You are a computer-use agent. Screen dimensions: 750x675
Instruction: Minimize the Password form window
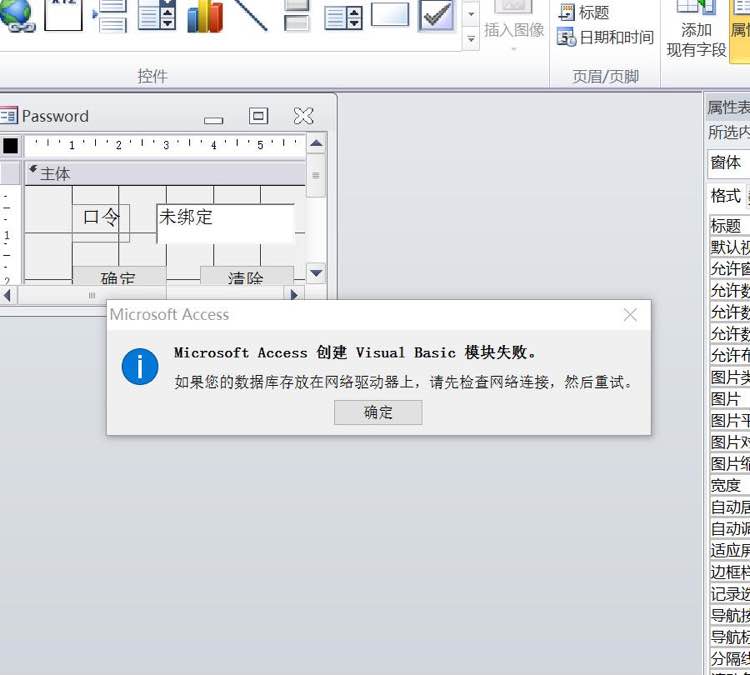213,118
